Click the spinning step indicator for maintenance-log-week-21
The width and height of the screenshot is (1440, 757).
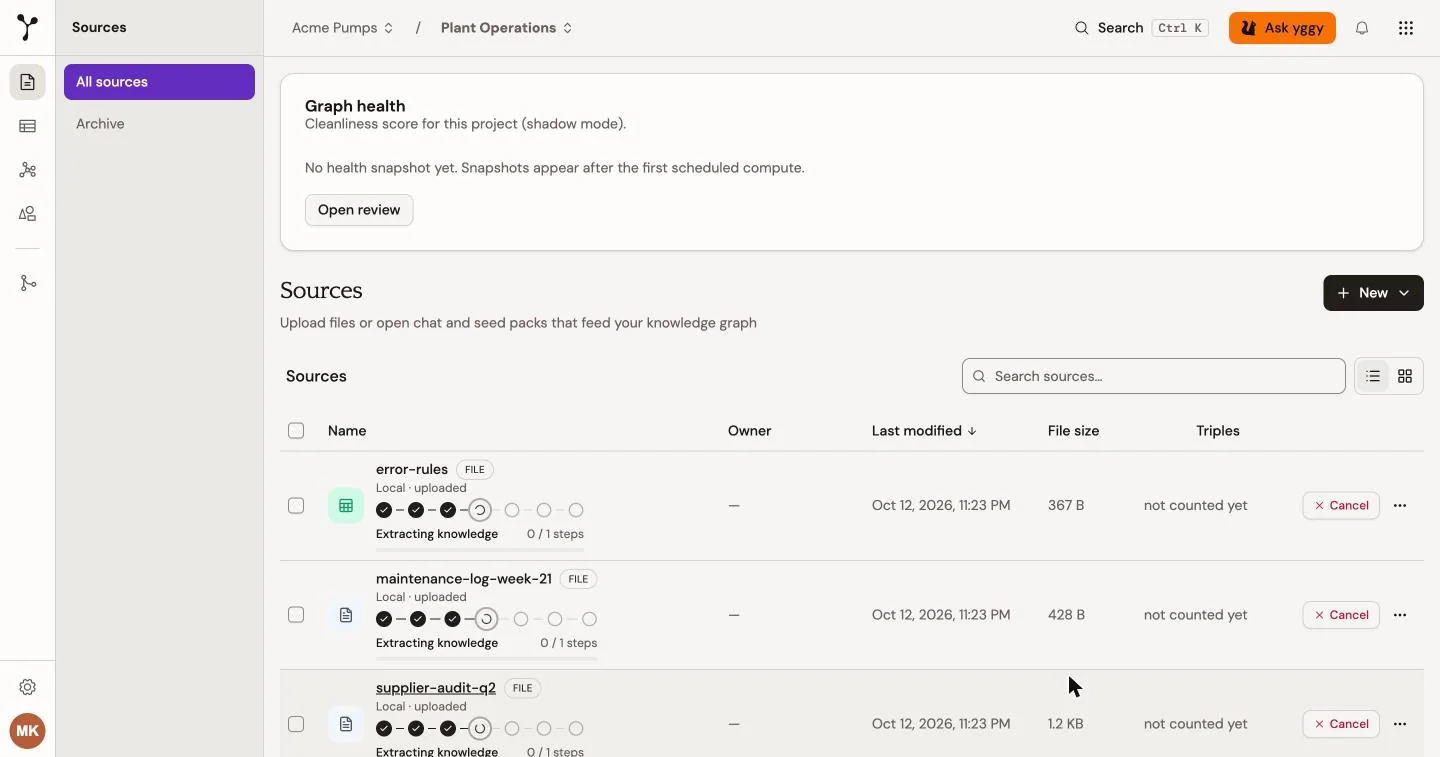(x=486, y=619)
